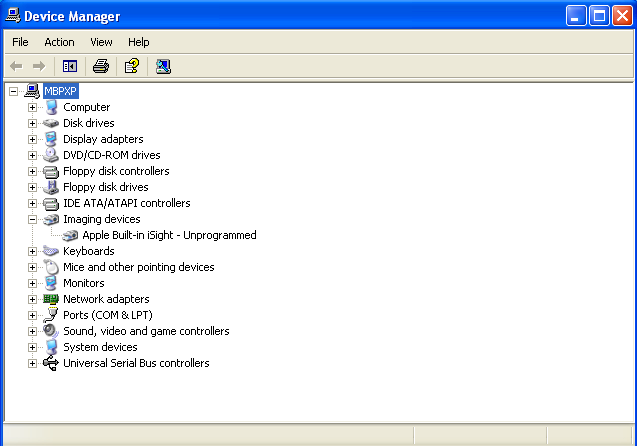The width and height of the screenshot is (637, 446).
Task: Select Apple Built-in iSight - Unprogrammed
Action: (x=169, y=235)
